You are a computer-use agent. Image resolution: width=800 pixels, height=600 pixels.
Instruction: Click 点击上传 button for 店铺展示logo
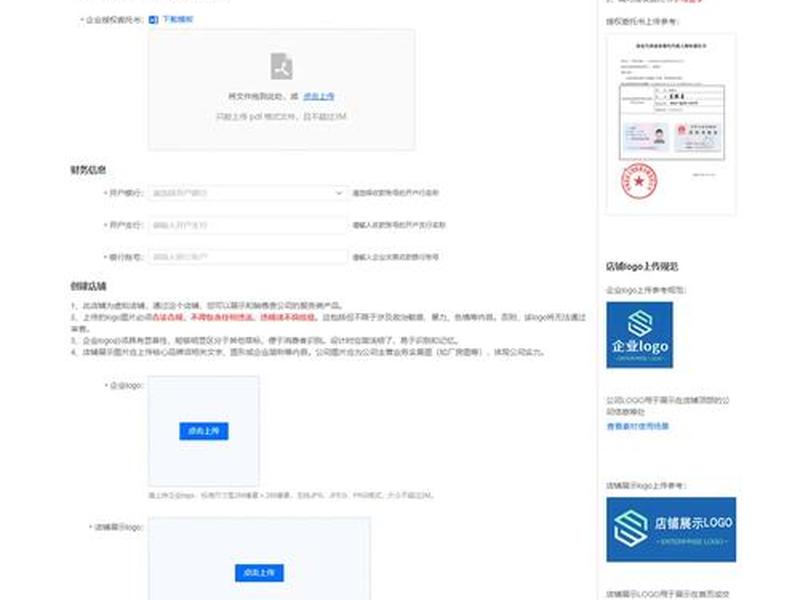[259, 573]
